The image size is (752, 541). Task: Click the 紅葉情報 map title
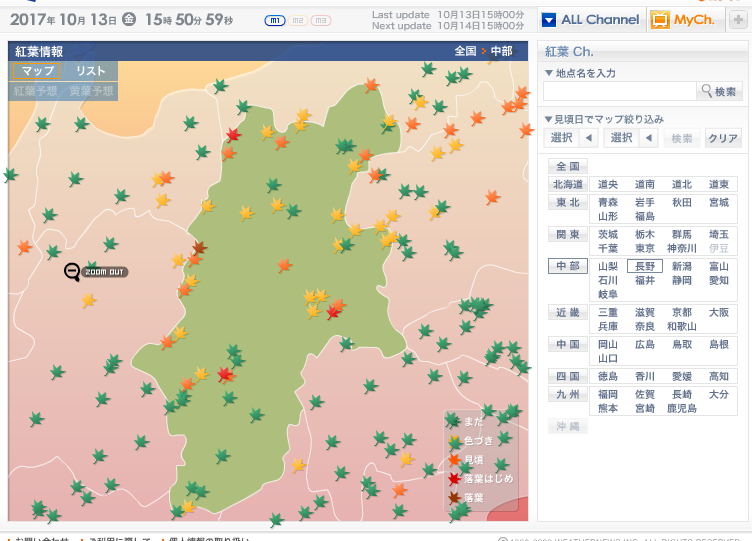[39, 51]
